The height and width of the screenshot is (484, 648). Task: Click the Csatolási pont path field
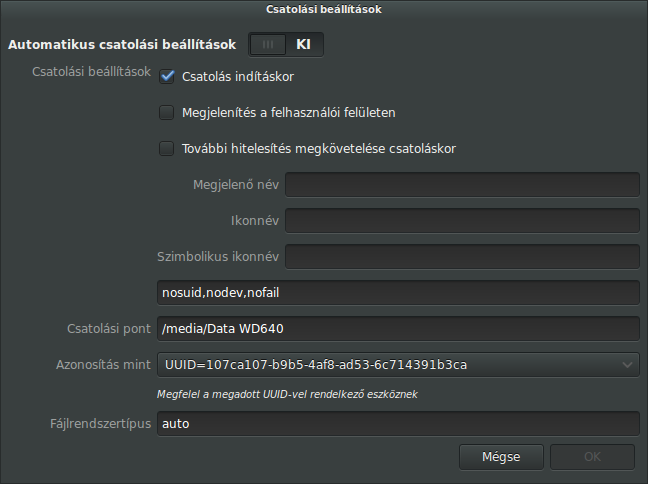click(x=398, y=329)
